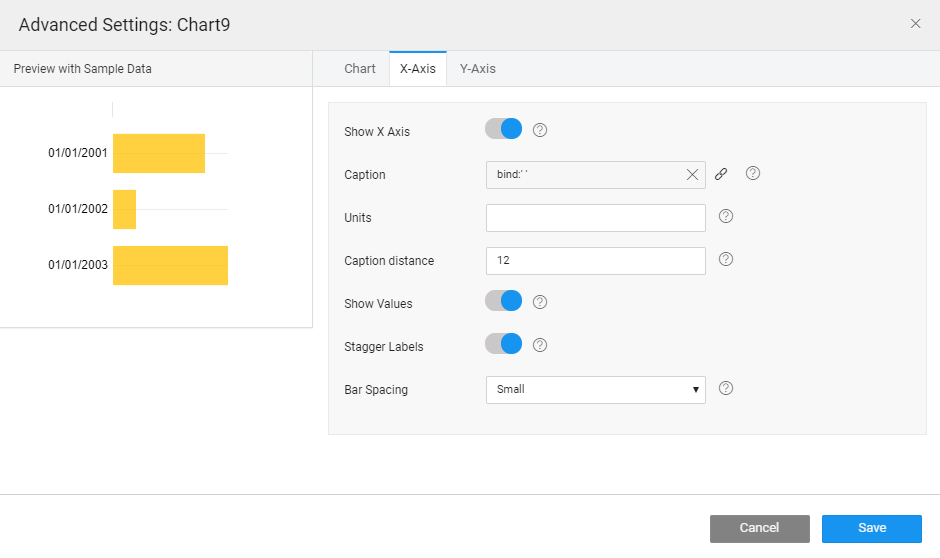Open help for Stagger Labels
The height and width of the screenshot is (558, 940).
pyautogui.click(x=540, y=345)
